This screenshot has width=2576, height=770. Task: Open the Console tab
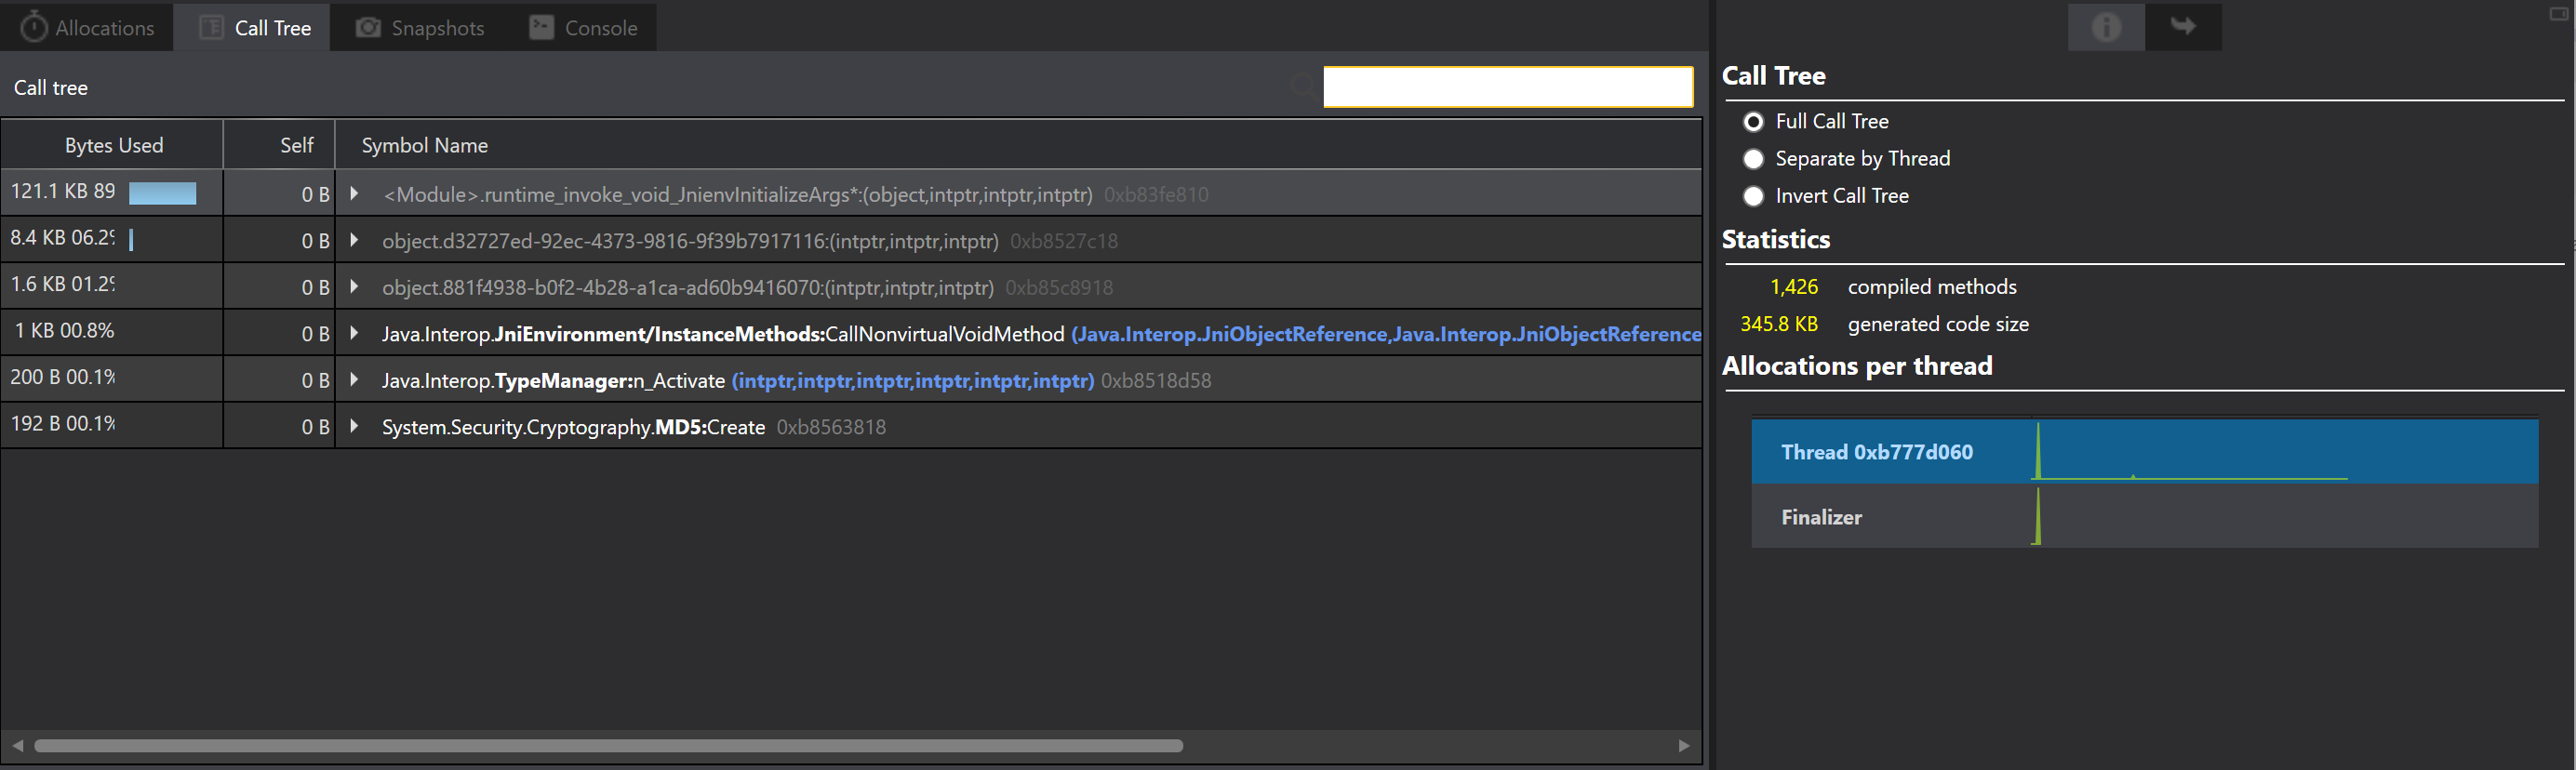(x=583, y=27)
